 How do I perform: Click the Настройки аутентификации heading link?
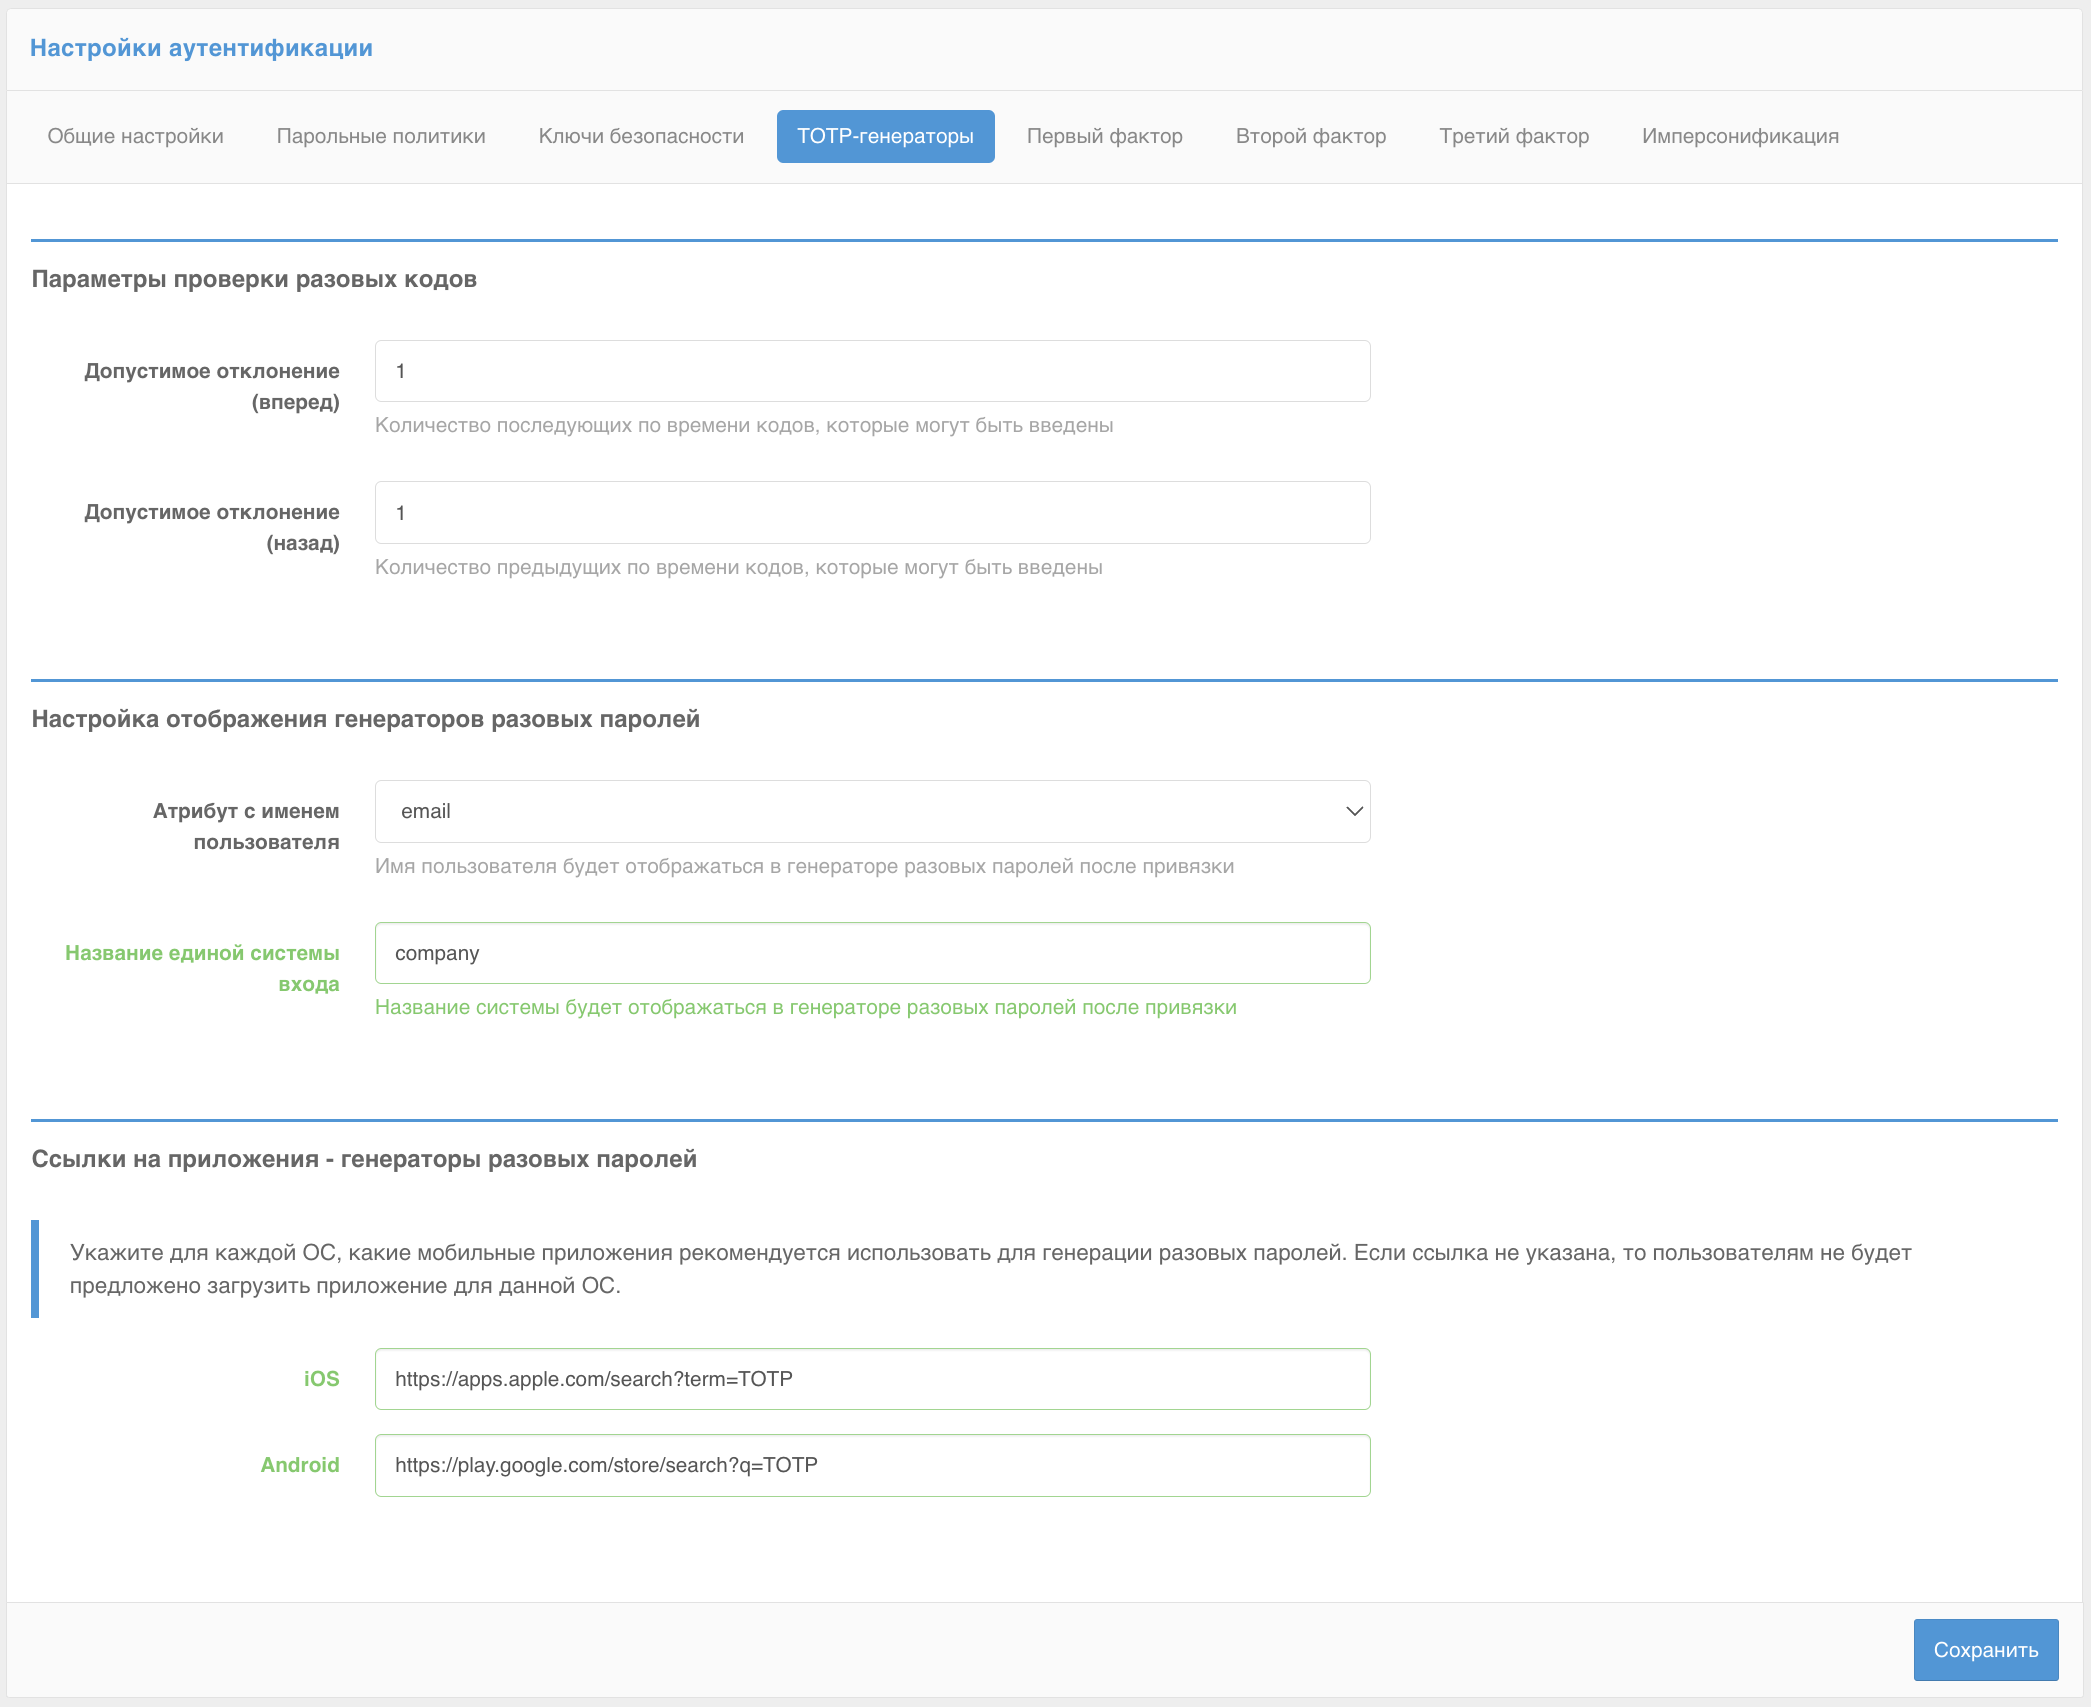(x=202, y=47)
